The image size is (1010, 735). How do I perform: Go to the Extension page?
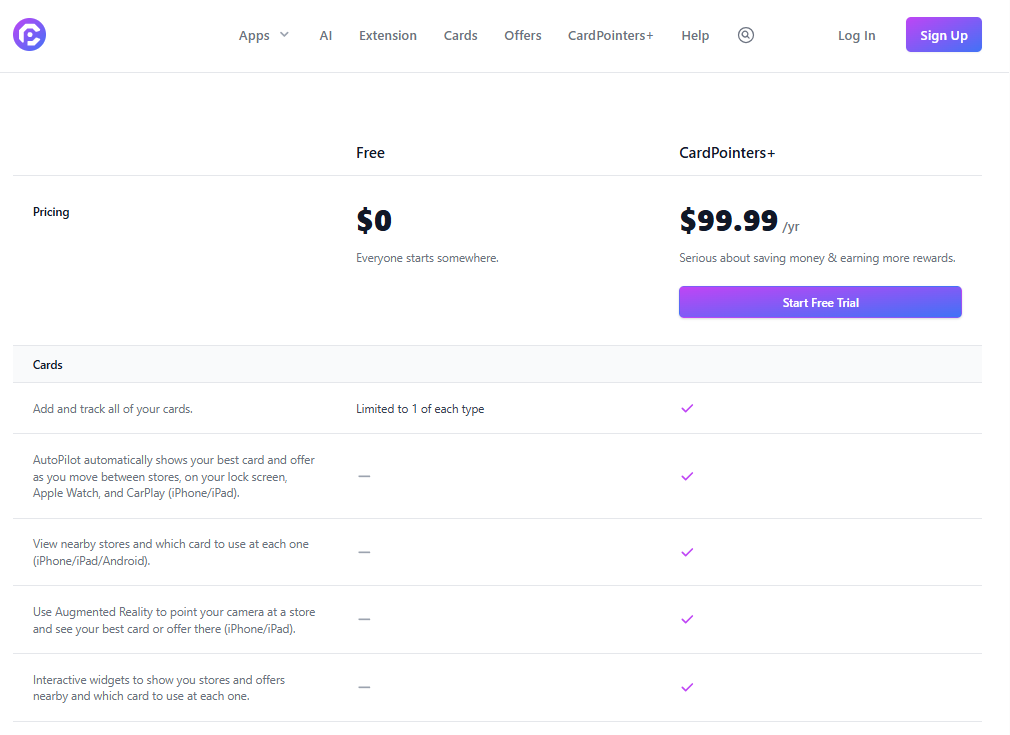(388, 35)
